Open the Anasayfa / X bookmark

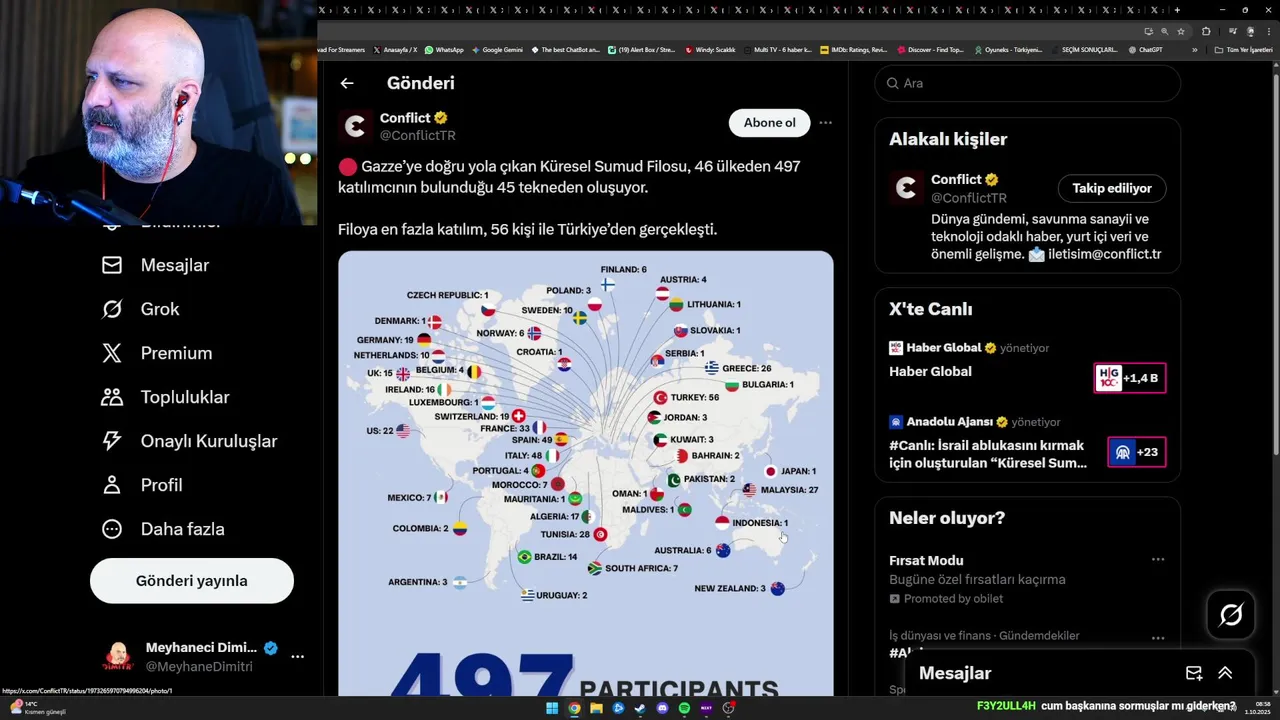(395, 50)
